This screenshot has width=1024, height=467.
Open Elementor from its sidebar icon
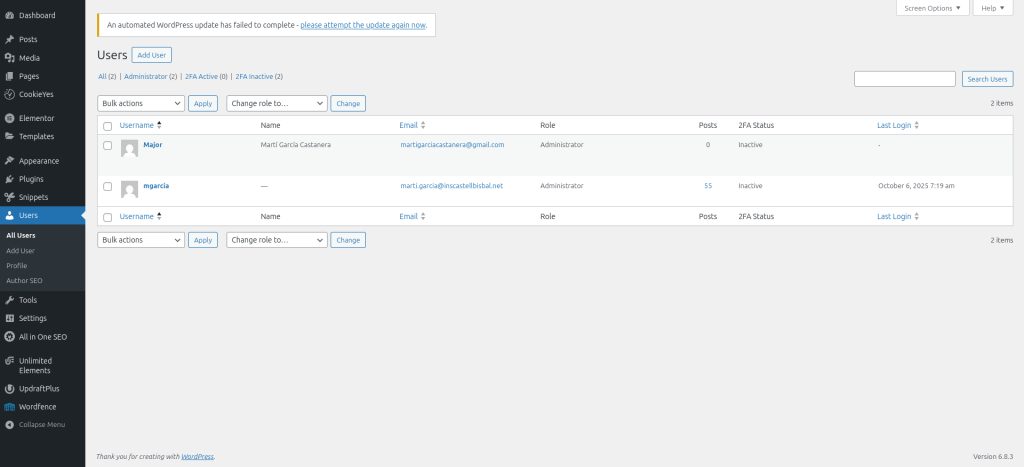pos(9,118)
